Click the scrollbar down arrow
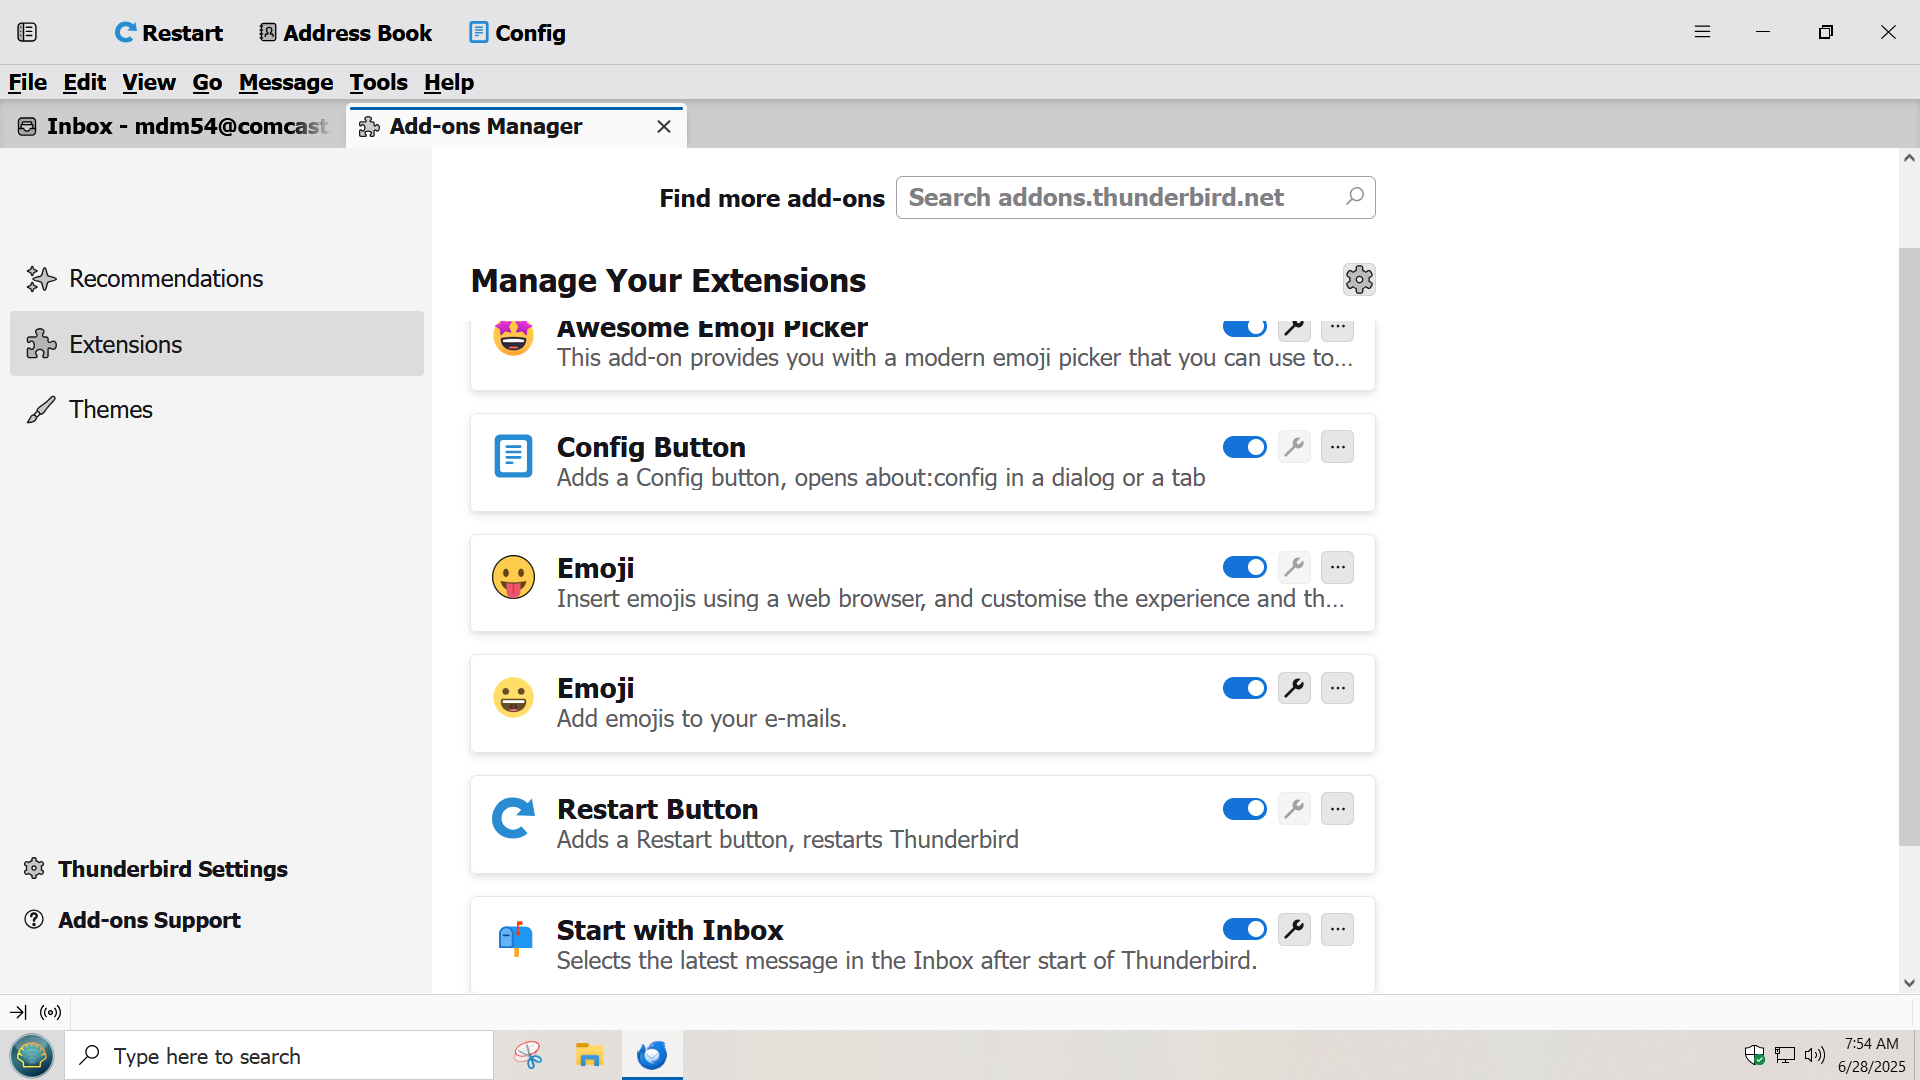 pyautogui.click(x=1909, y=983)
